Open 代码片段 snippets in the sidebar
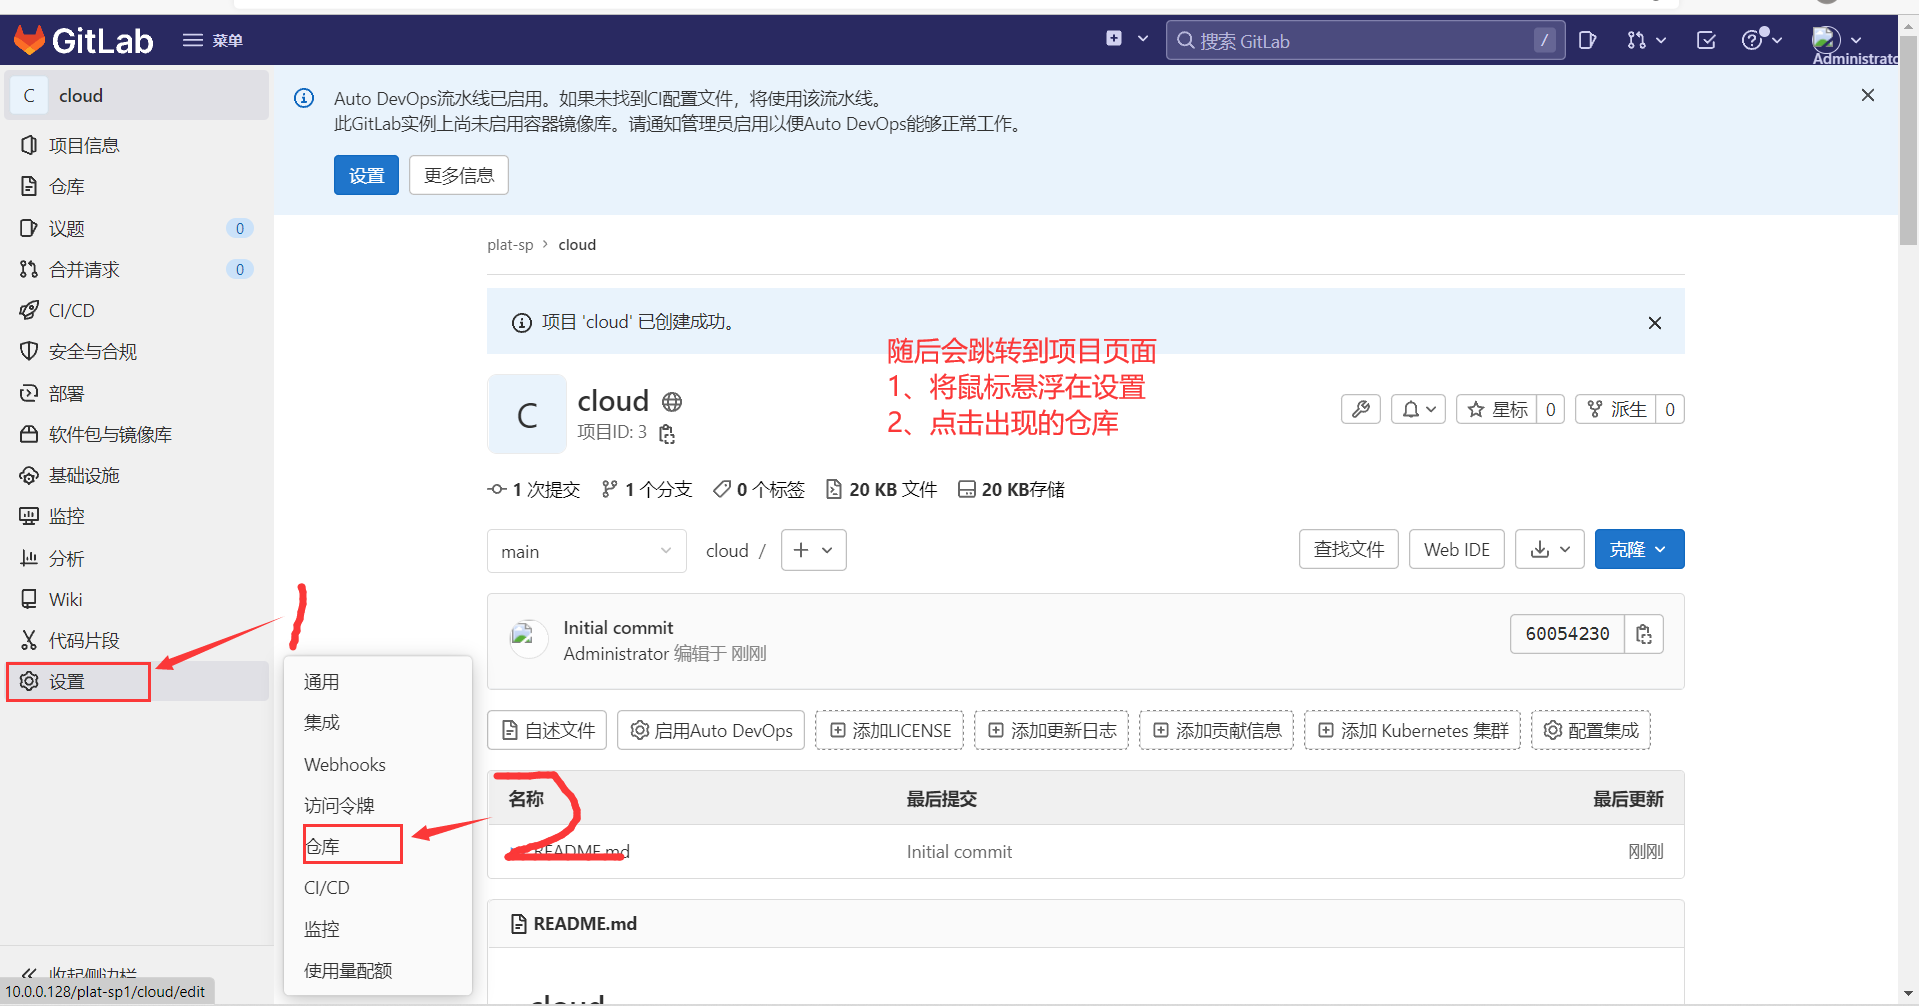Image resolution: width=1919 pixels, height=1006 pixels. coord(84,639)
